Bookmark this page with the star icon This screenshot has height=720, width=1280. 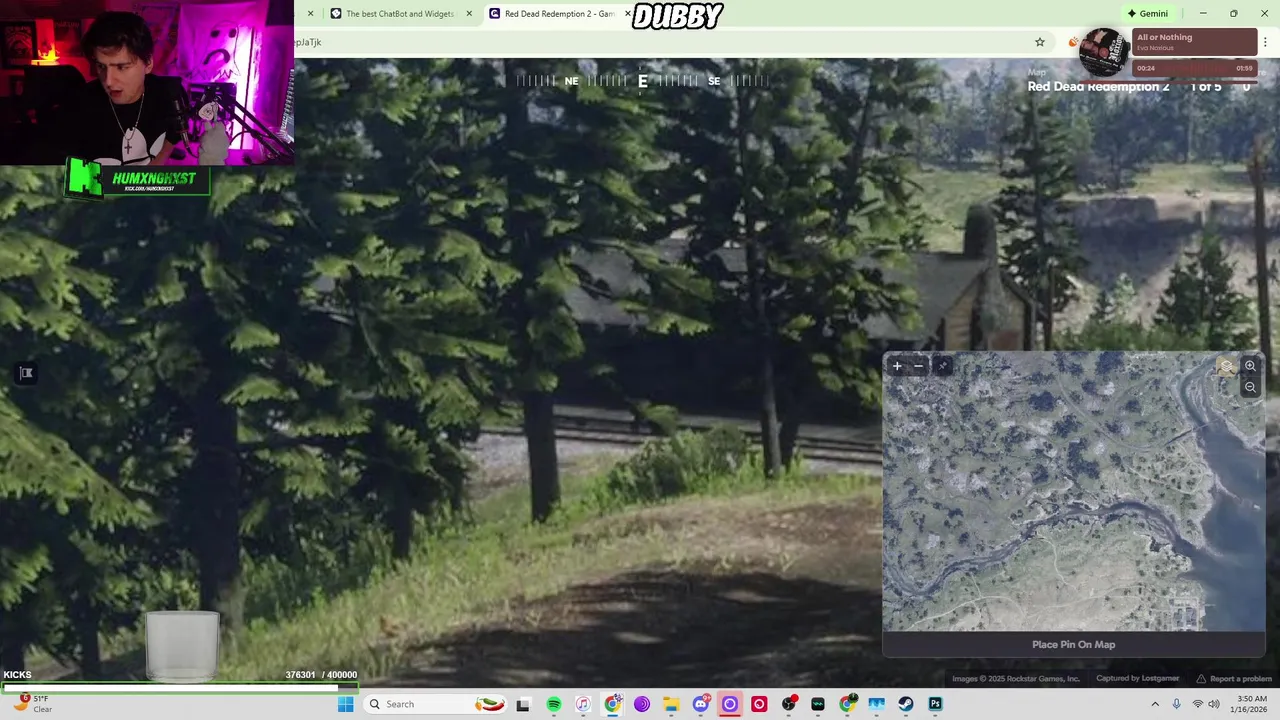coord(1040,42)
